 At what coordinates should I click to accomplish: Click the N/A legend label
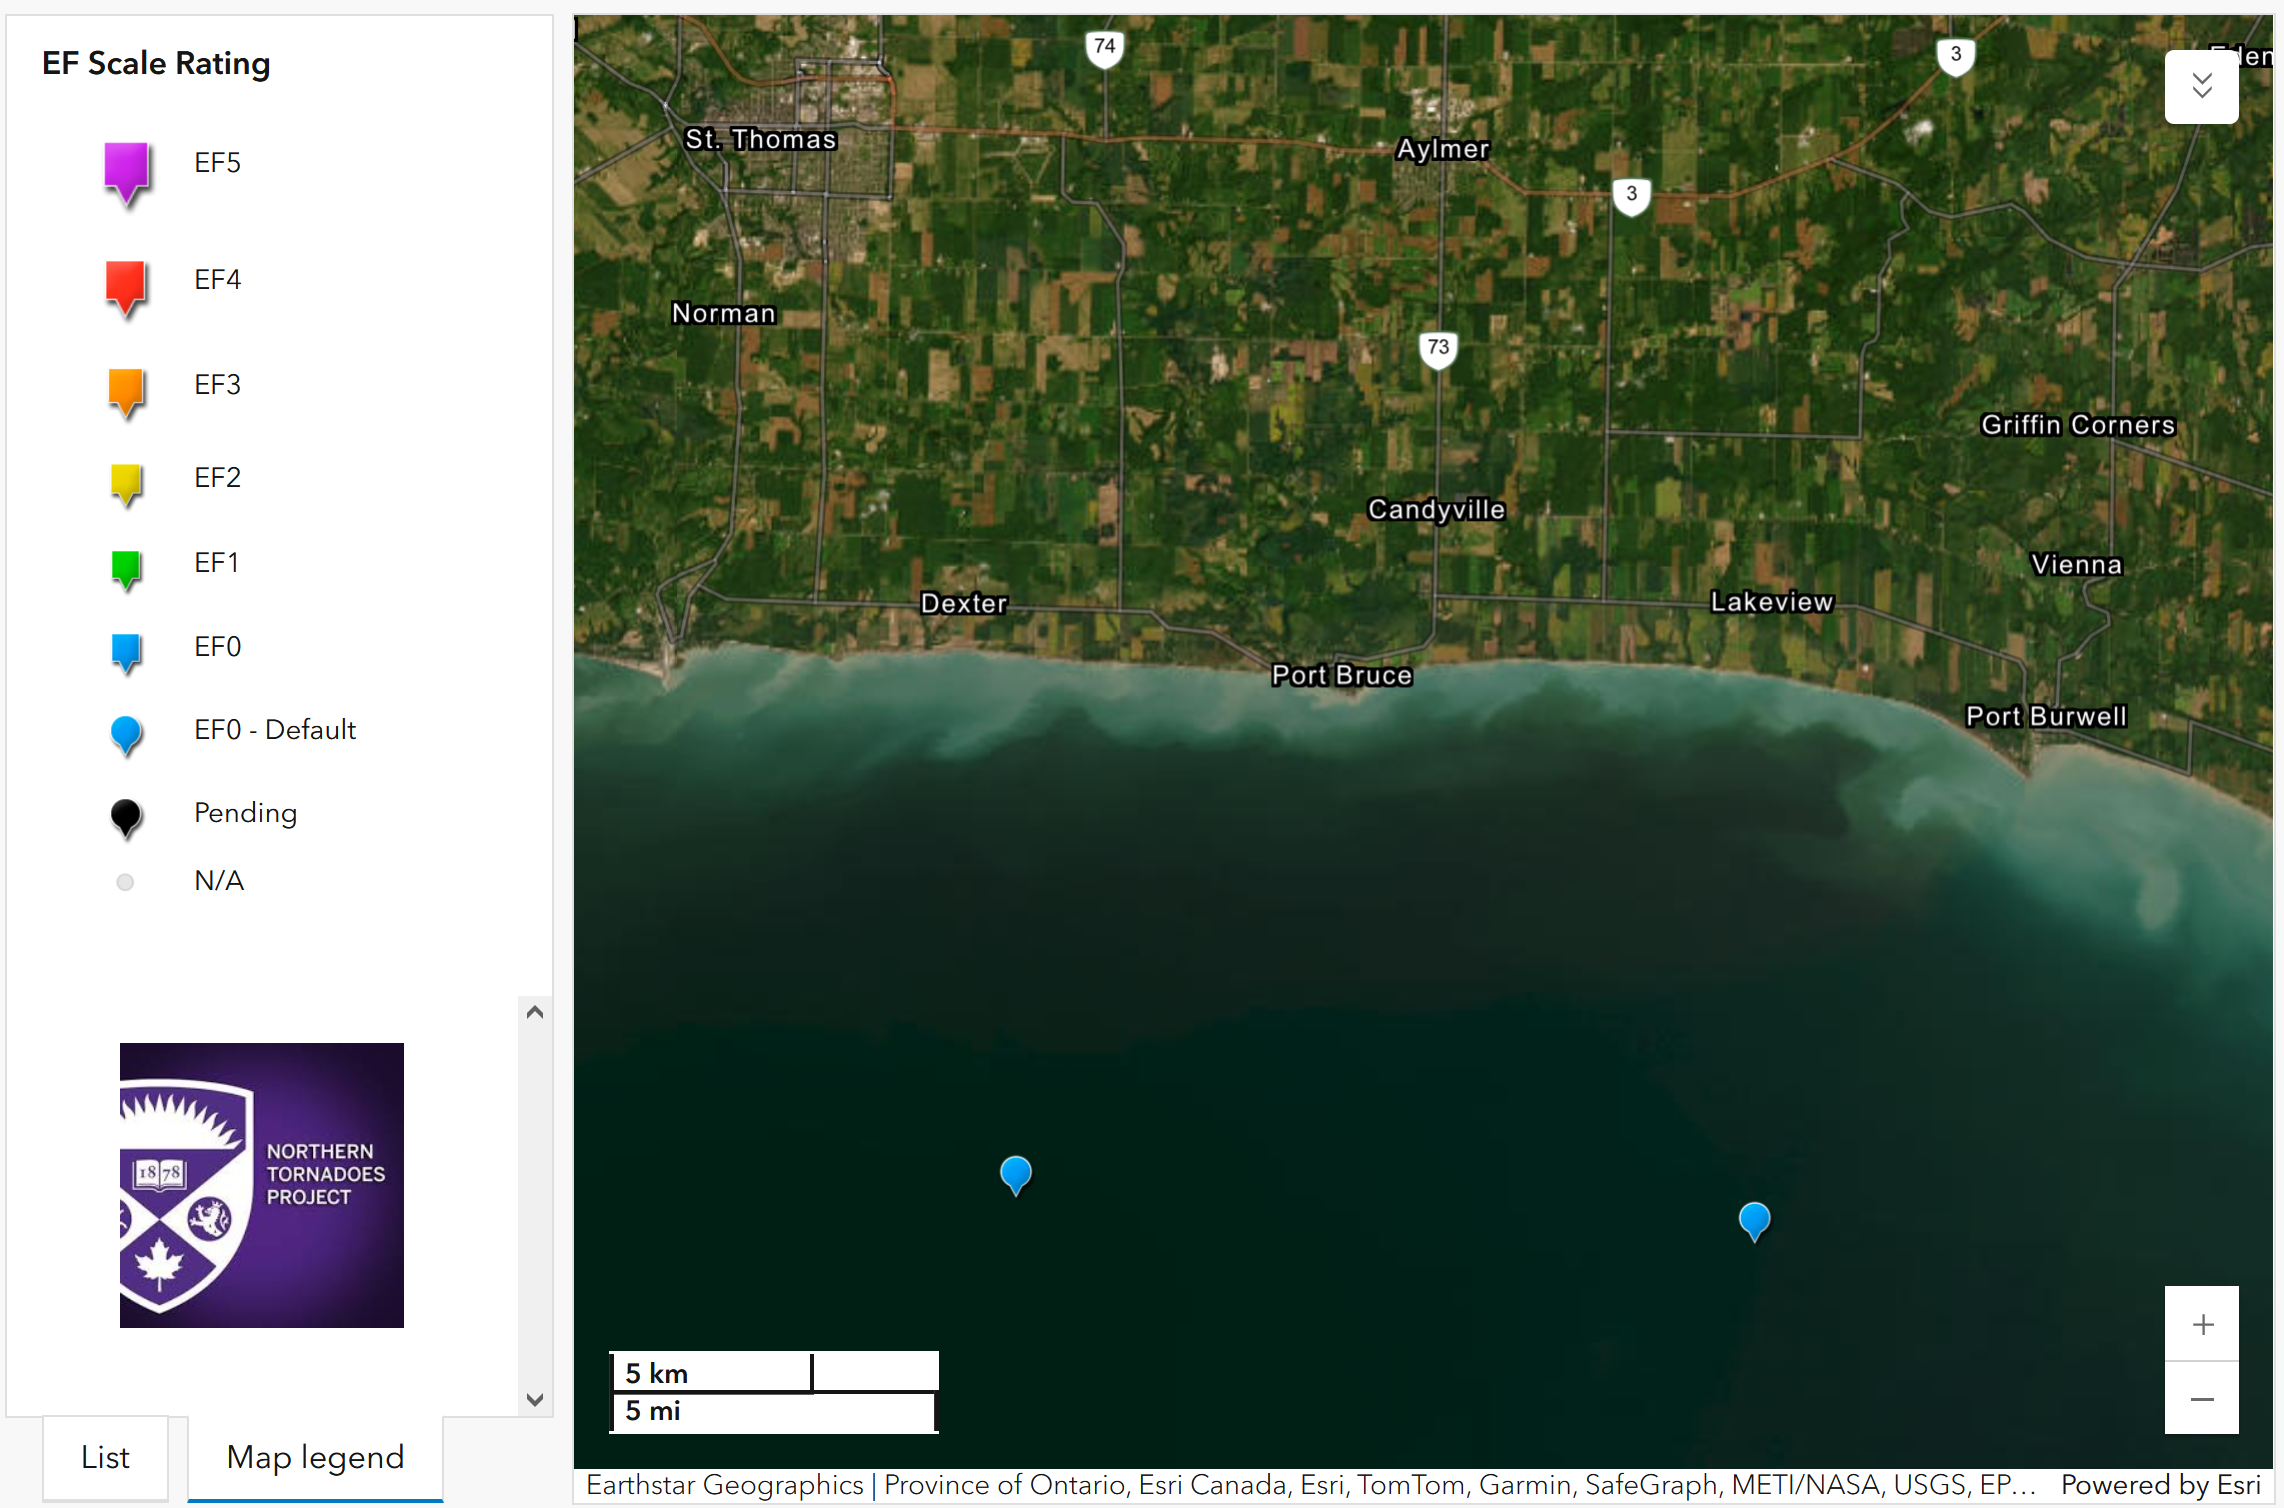[219, 880]
